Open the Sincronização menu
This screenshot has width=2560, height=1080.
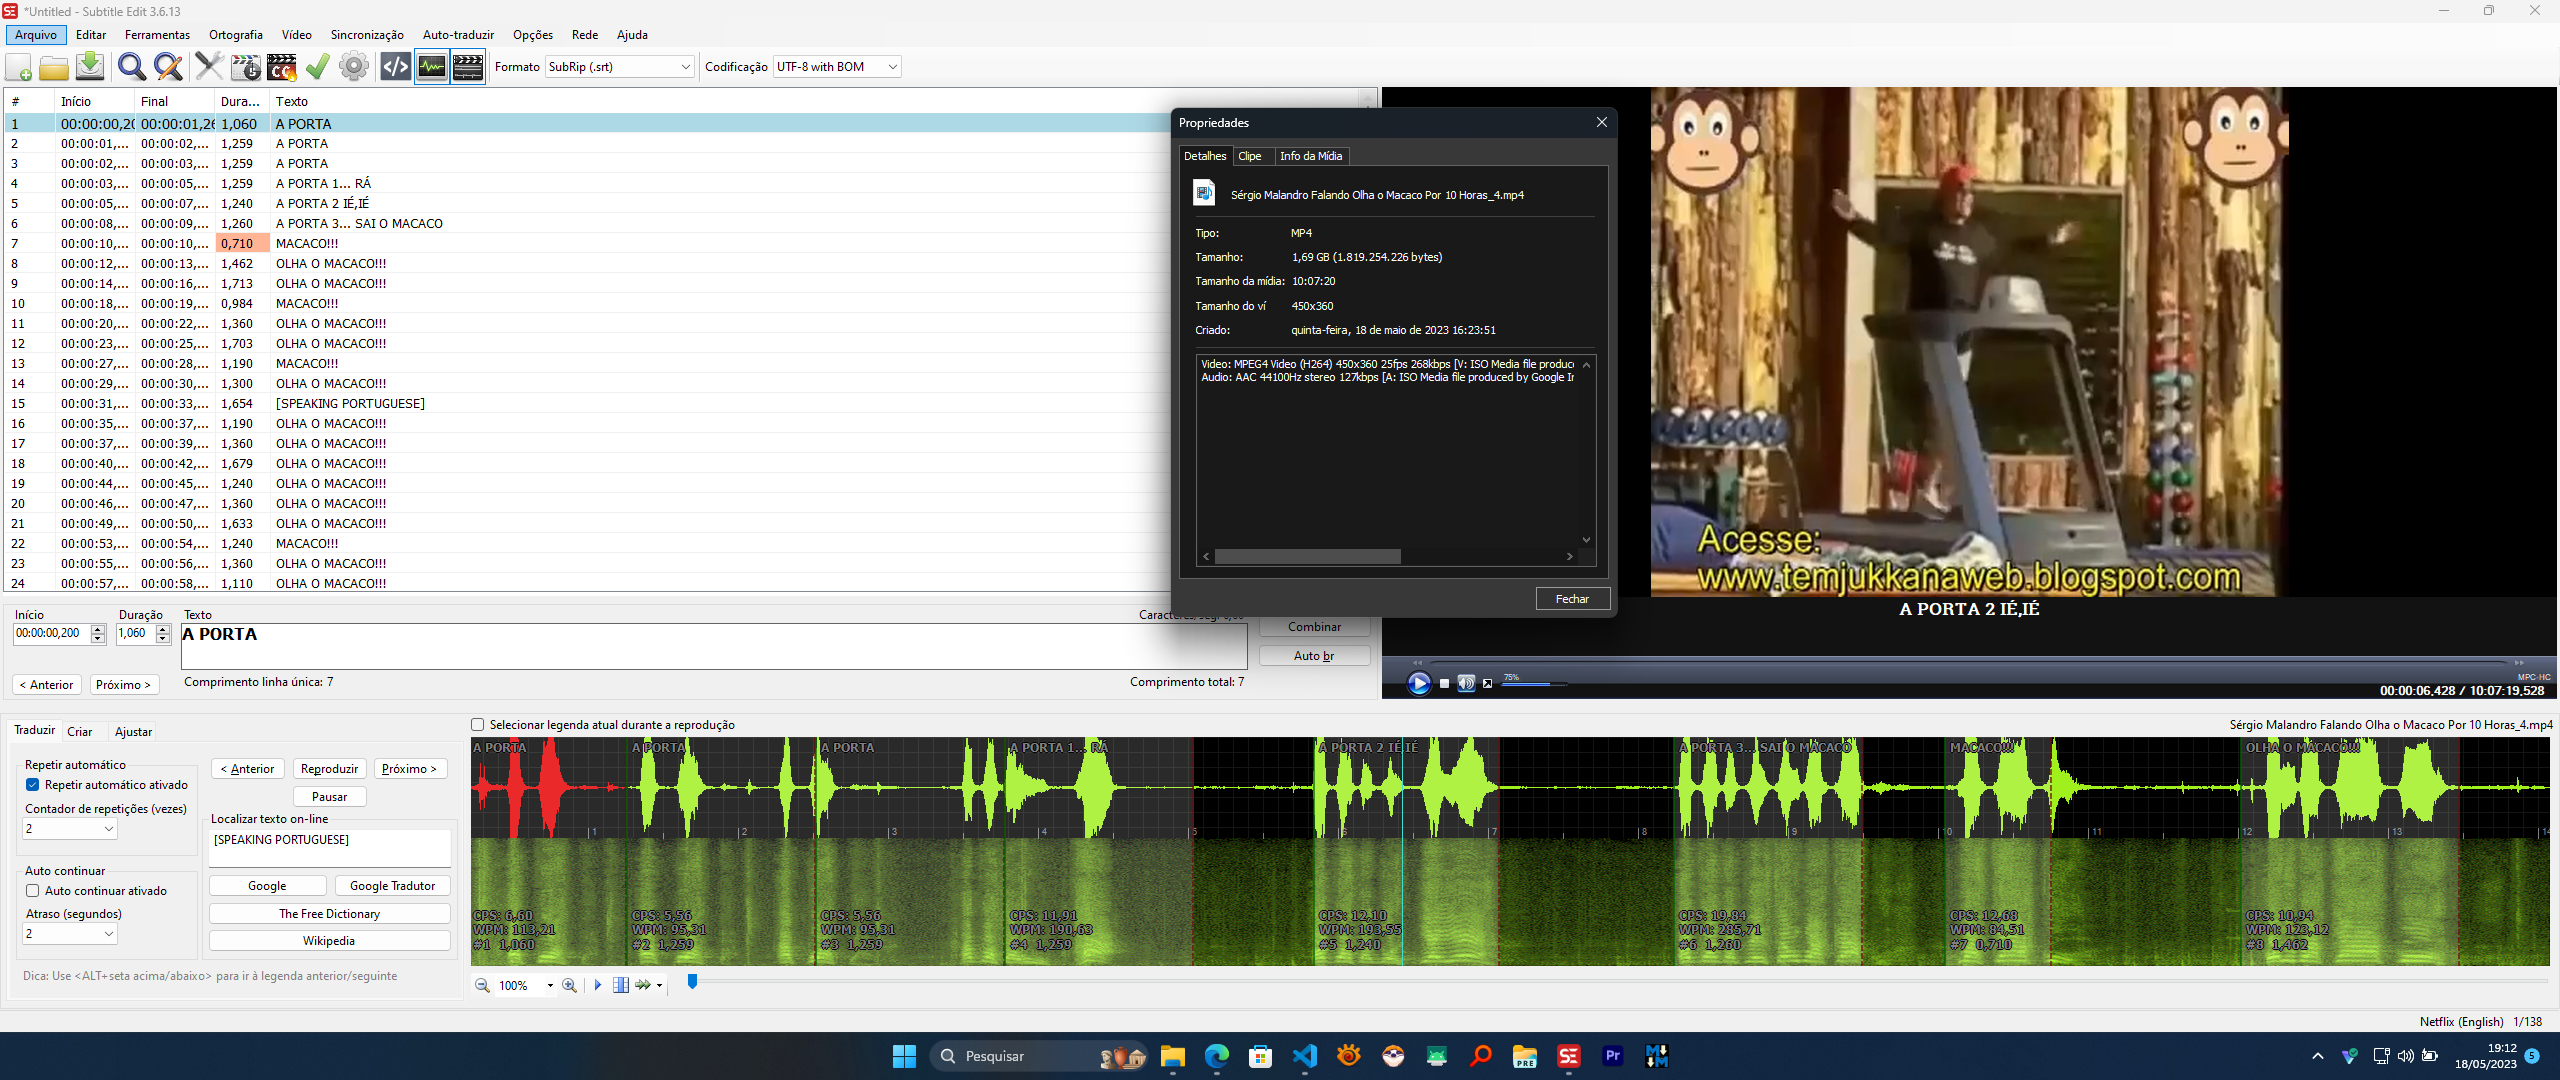coord(366,34)
